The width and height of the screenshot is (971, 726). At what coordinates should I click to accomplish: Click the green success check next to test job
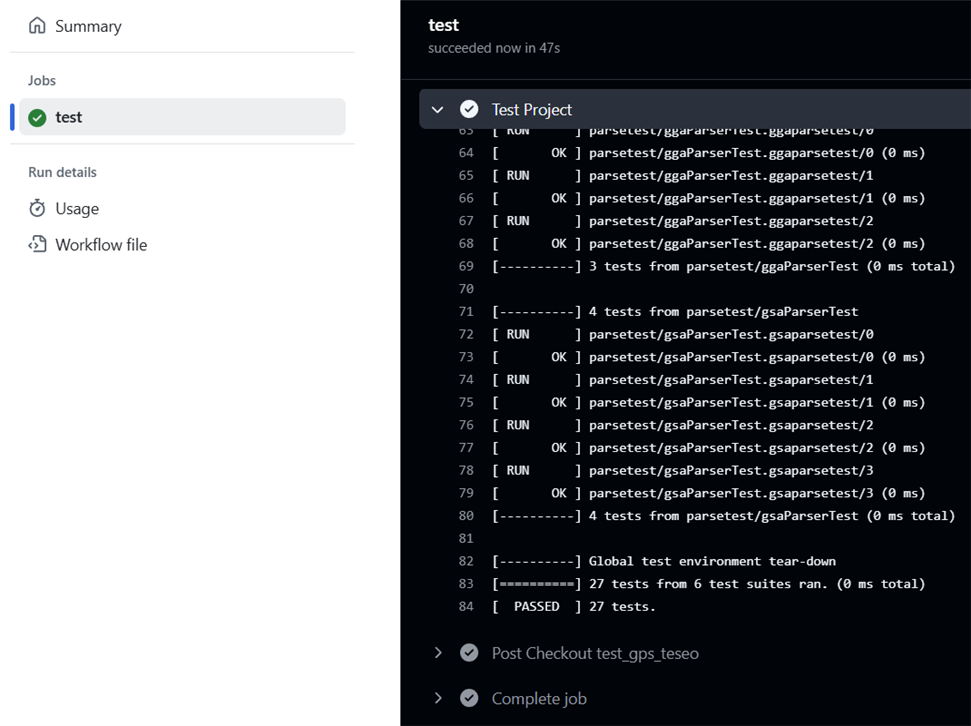pos(37,118)
